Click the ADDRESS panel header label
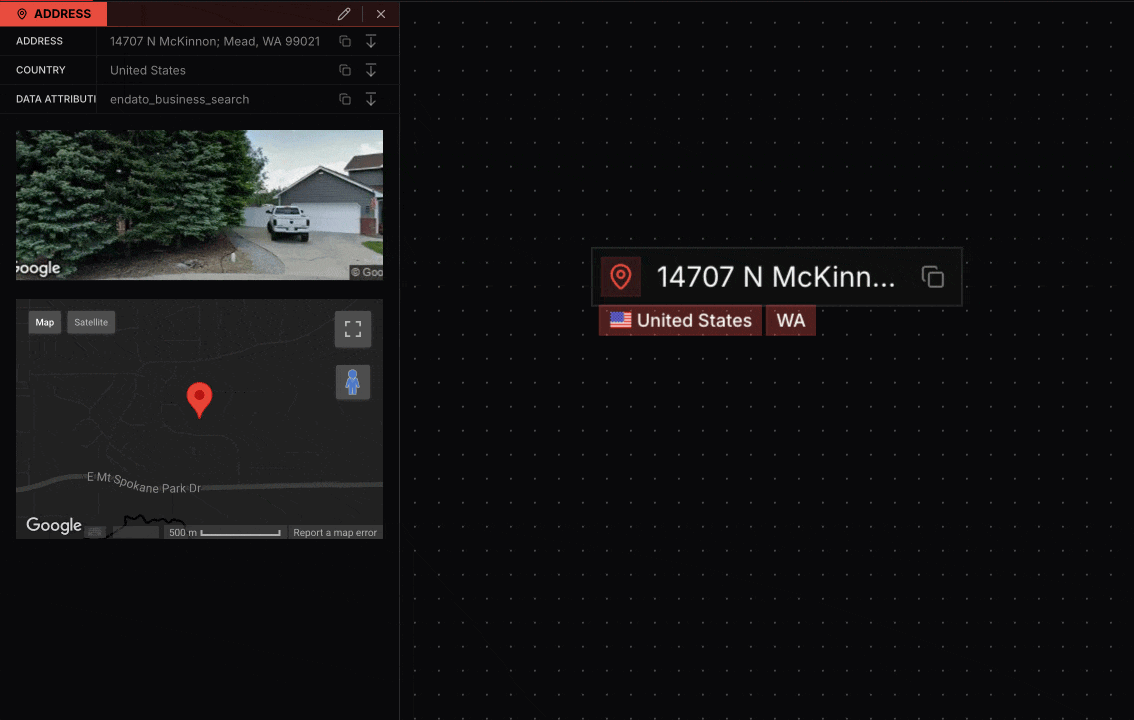 coord(54,14)
